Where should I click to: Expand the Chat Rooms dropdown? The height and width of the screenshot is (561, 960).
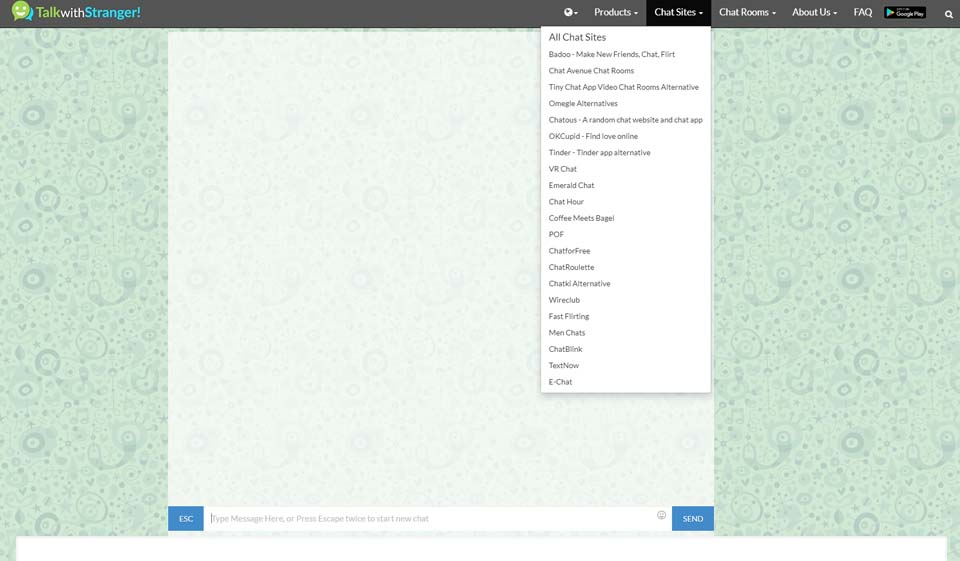pos(747,13)
